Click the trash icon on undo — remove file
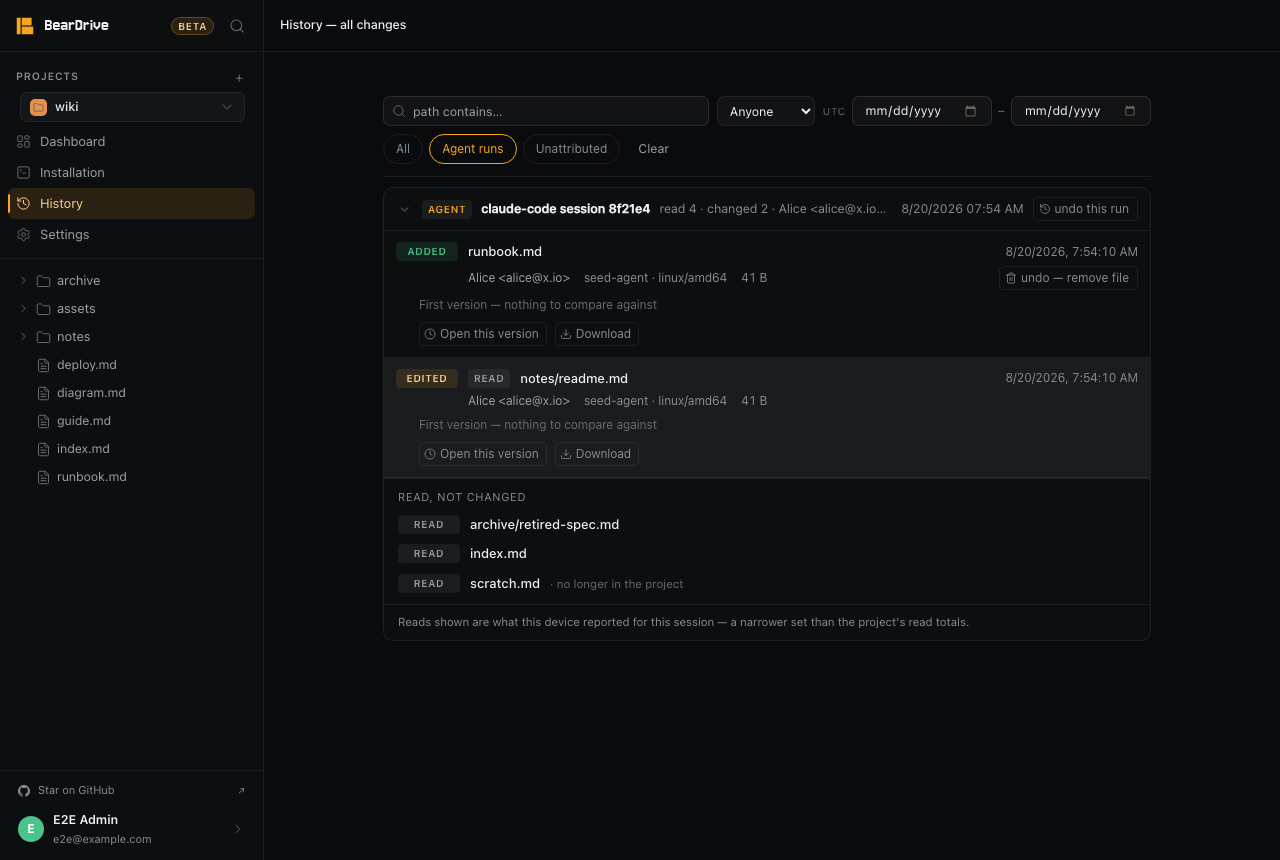This screenshot has width=1280, height=860. point(1011,278)
